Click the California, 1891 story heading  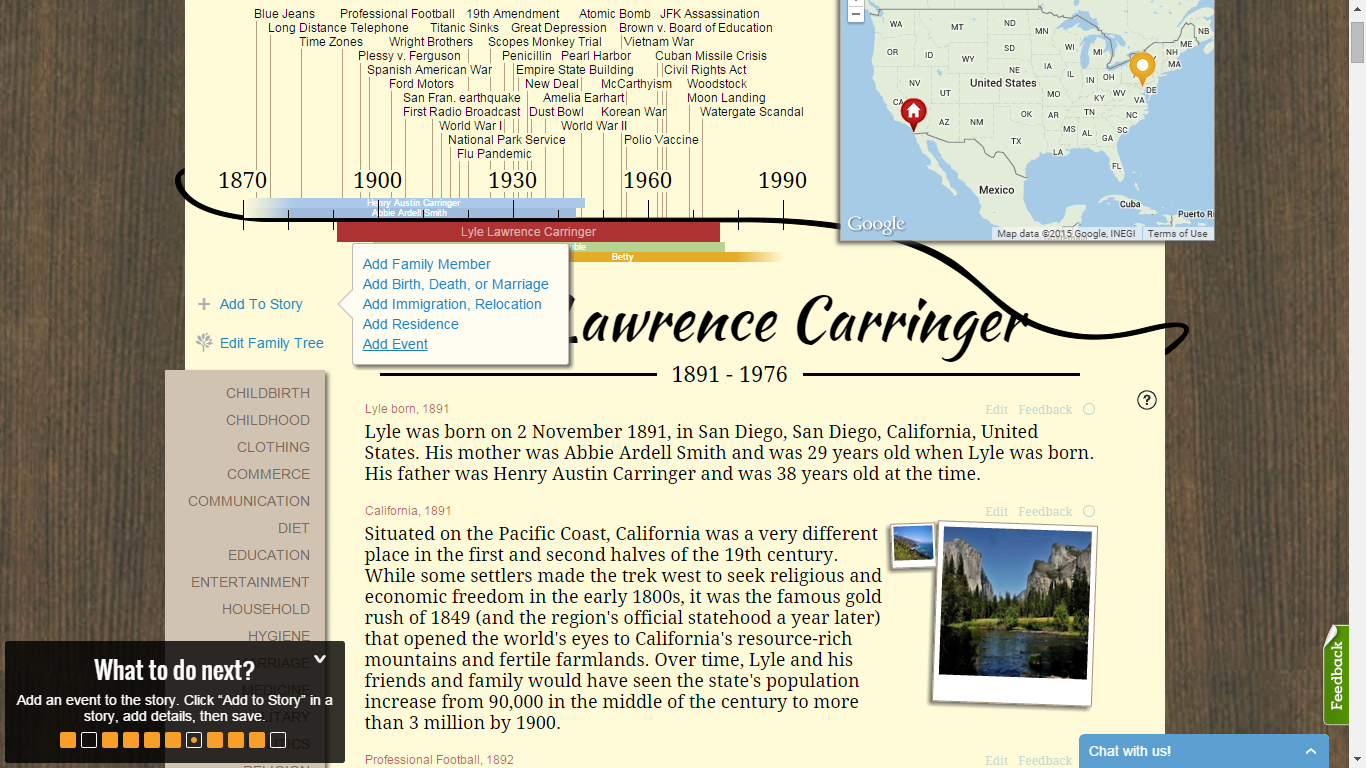coord(408,511)
